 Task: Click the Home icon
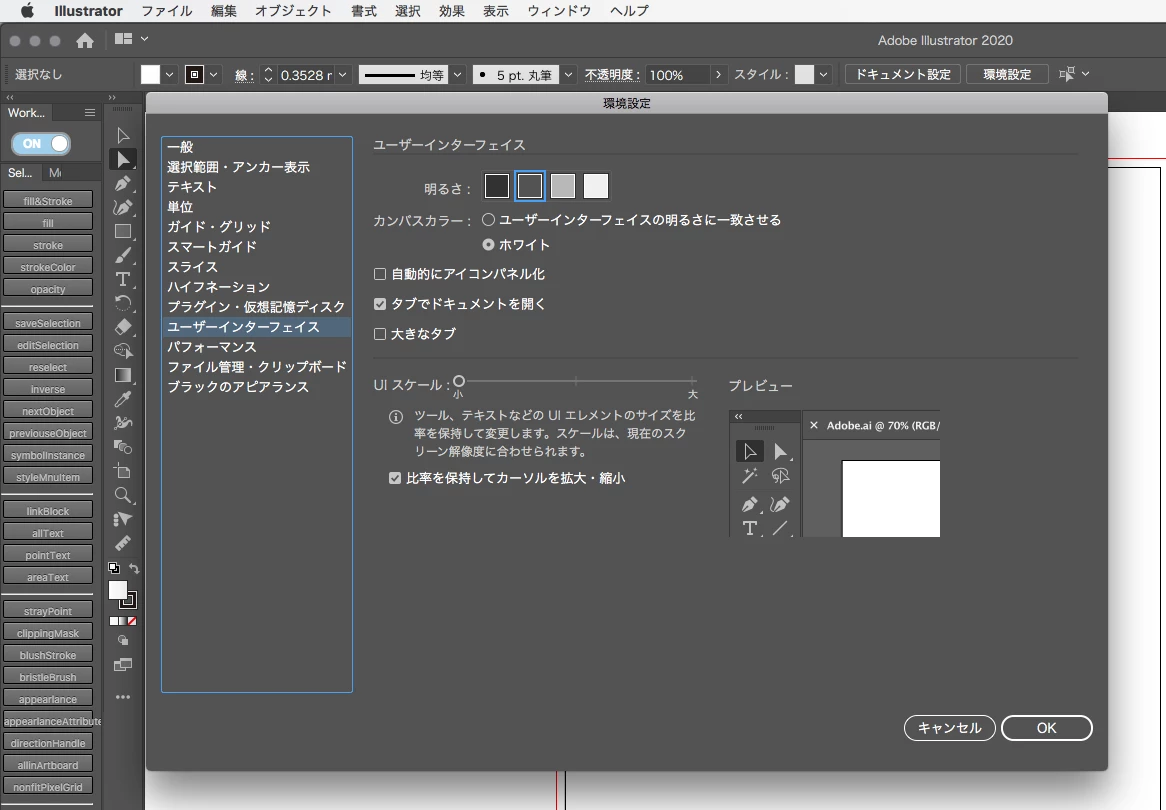(x=85, y=40)
